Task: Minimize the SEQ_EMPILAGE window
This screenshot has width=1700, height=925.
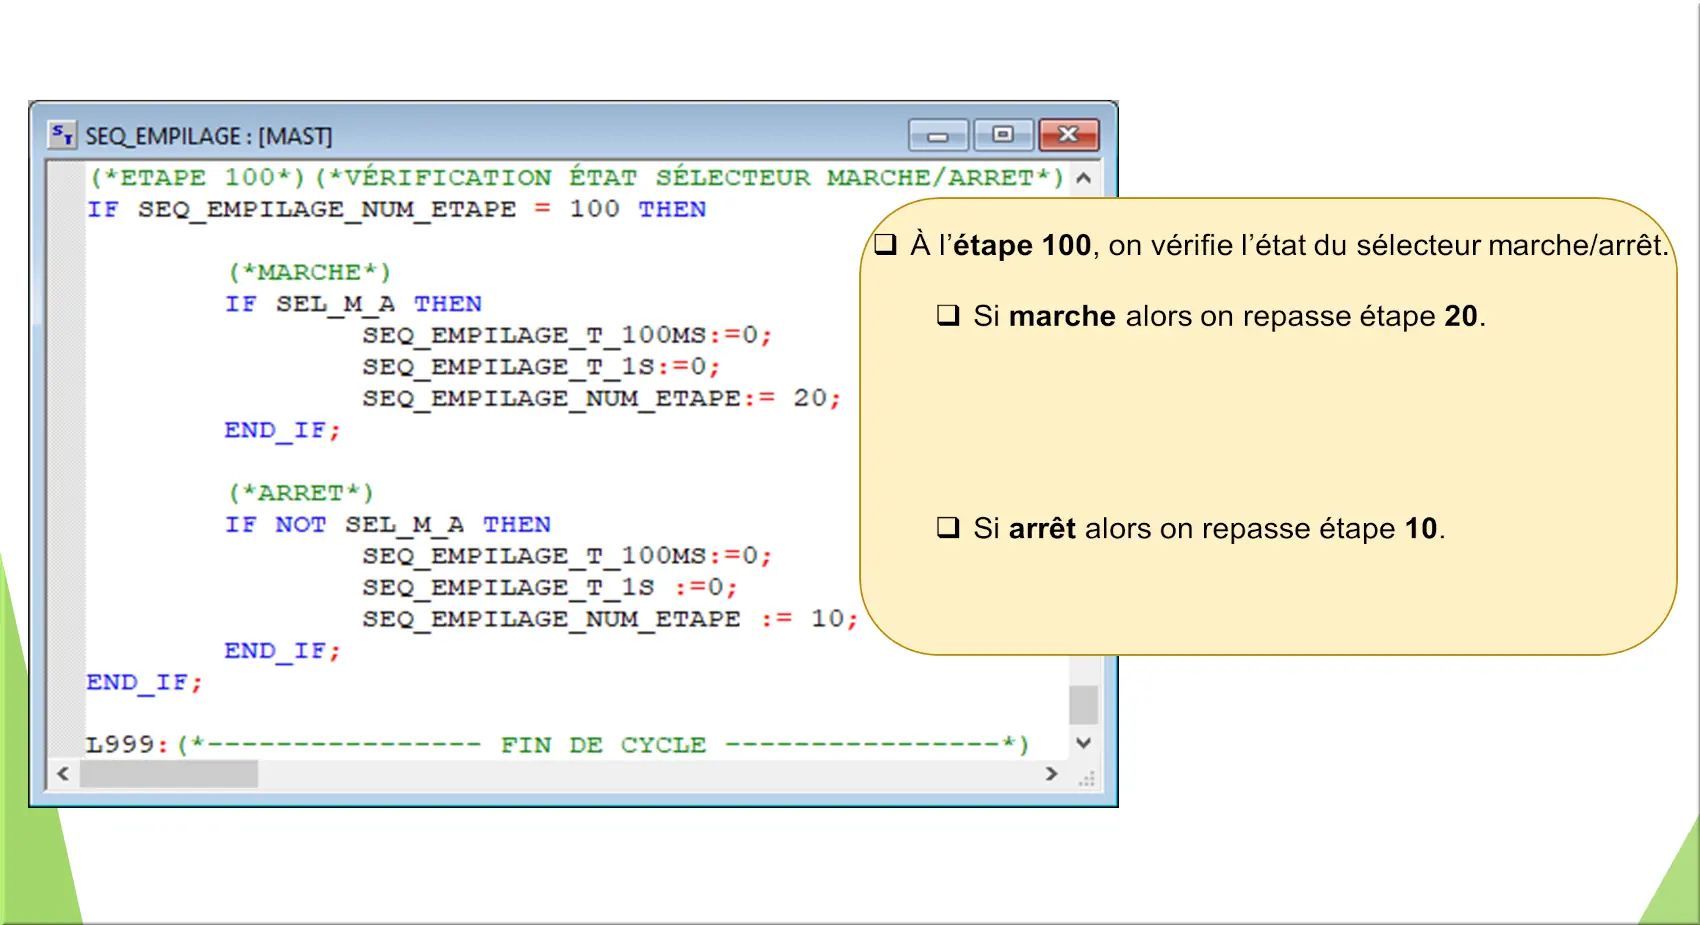Action: tap(938, 135)
